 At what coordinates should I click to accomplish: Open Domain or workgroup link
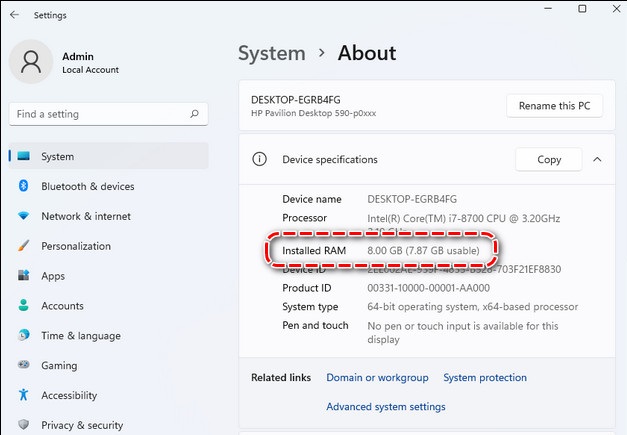point(377,378)
